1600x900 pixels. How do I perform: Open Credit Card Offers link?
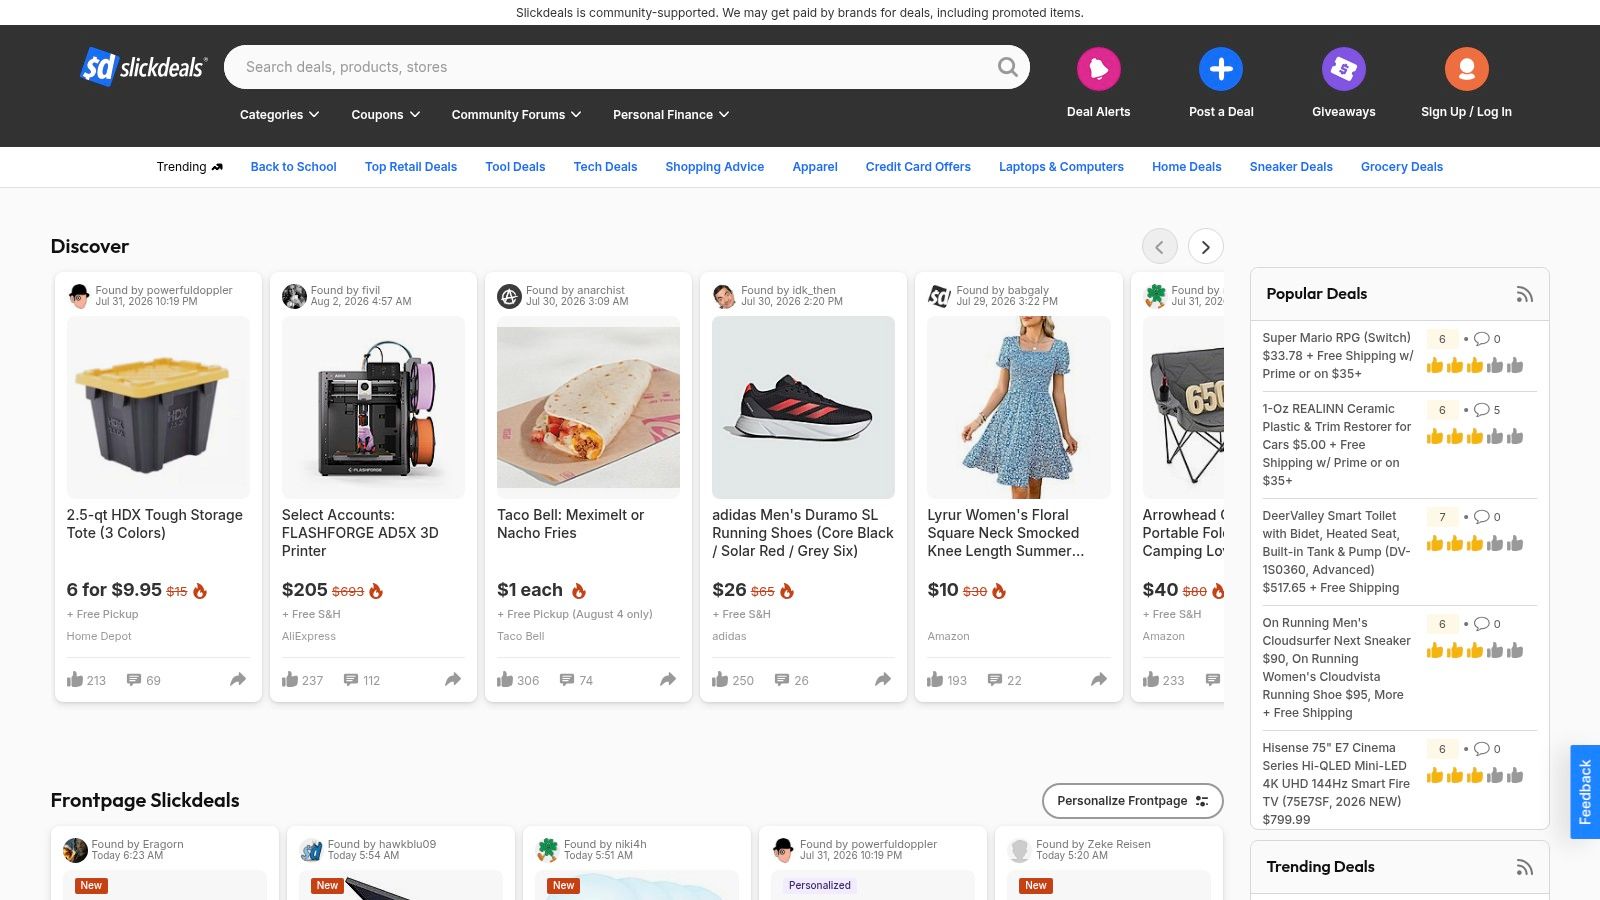click(x=918, y=167)
